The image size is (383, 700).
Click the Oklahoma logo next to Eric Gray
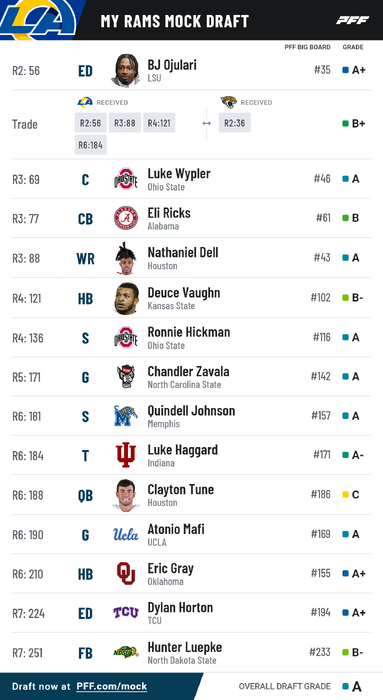[125, 574]
